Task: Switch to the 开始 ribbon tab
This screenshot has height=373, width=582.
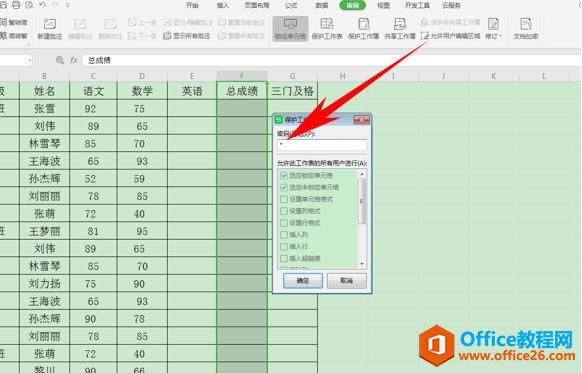Action: click(192, 5)
